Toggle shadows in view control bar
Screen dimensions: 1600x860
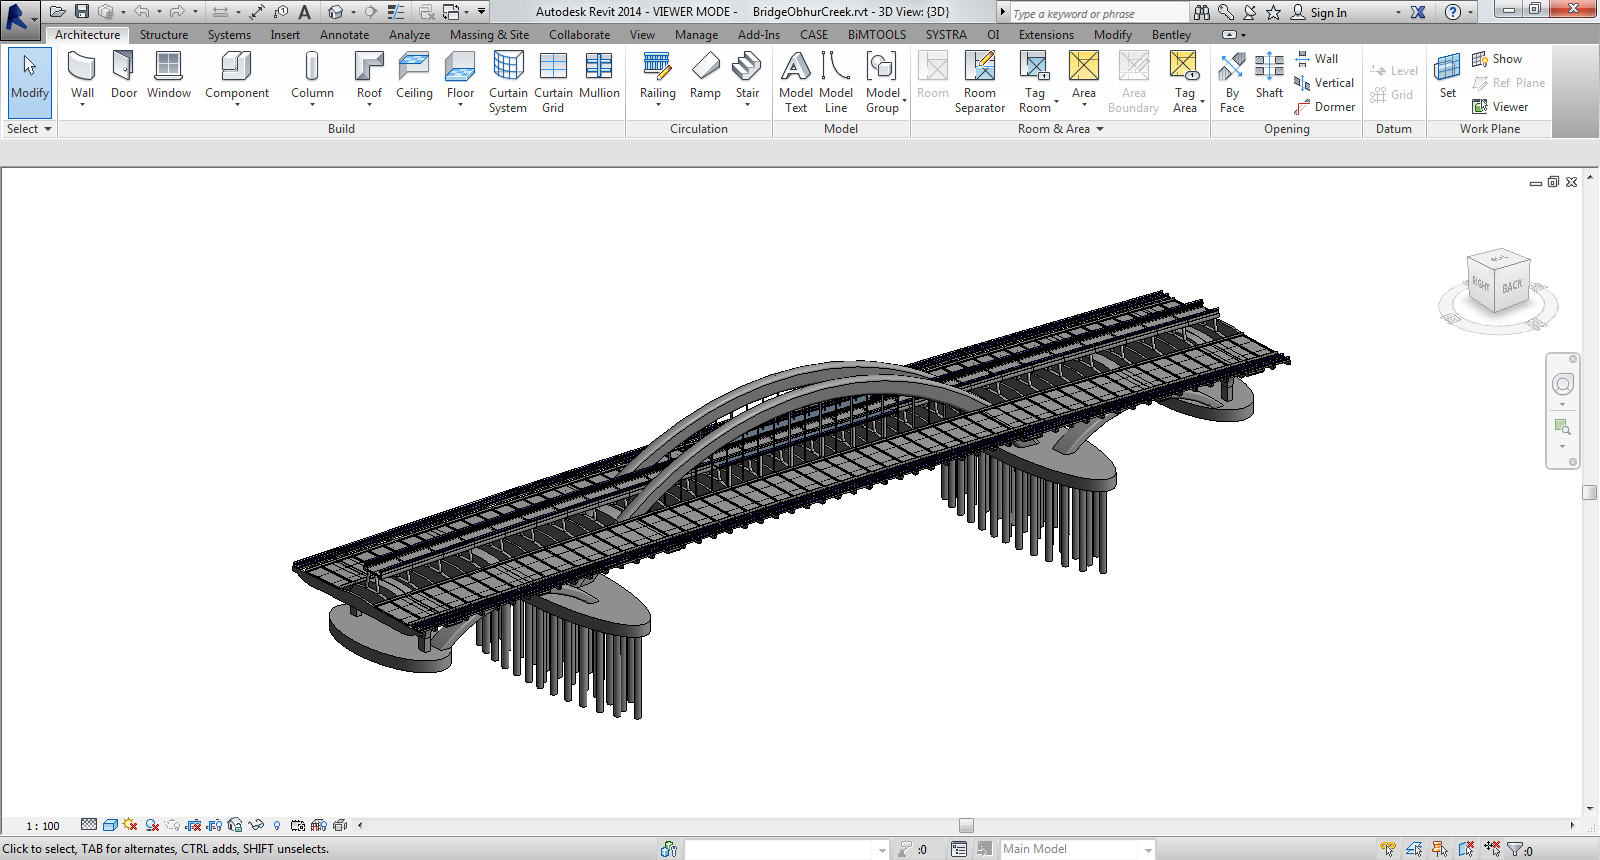[152, 825]
